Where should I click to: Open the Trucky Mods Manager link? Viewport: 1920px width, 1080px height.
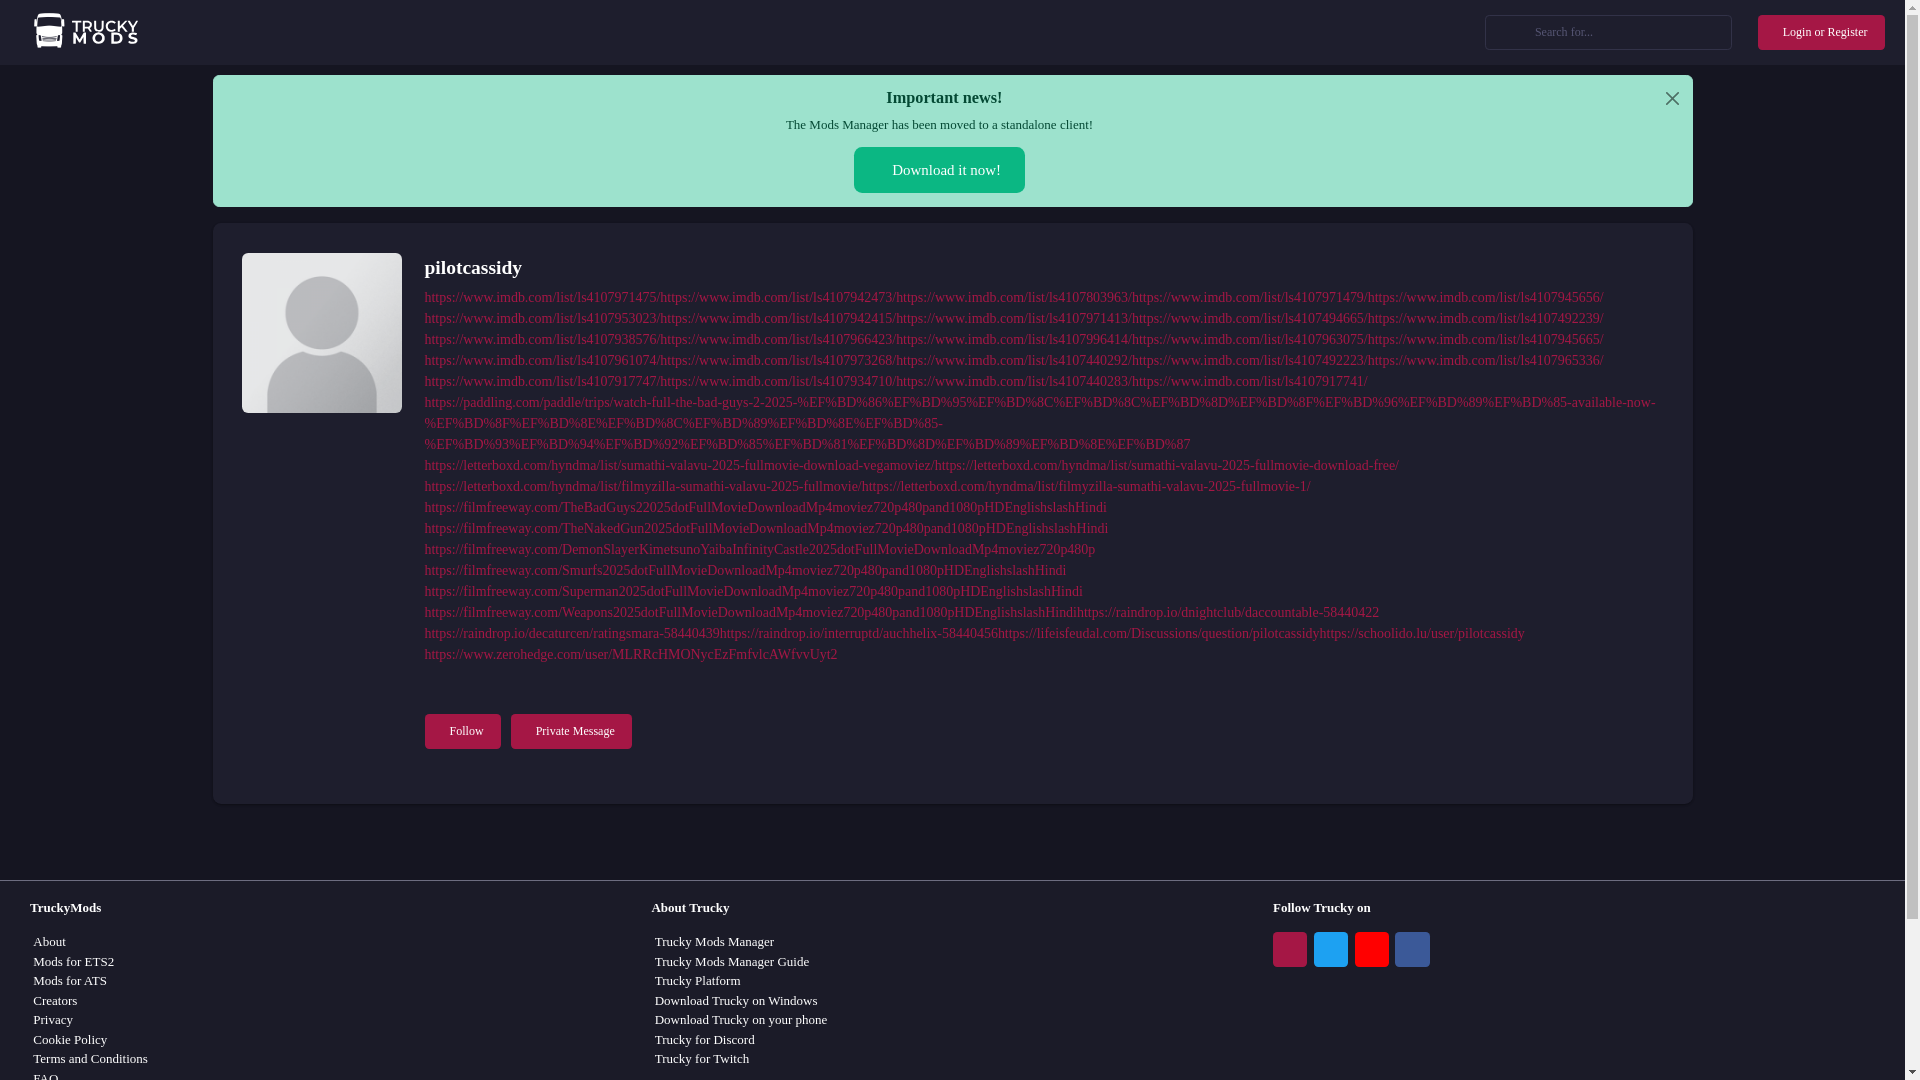714,942
